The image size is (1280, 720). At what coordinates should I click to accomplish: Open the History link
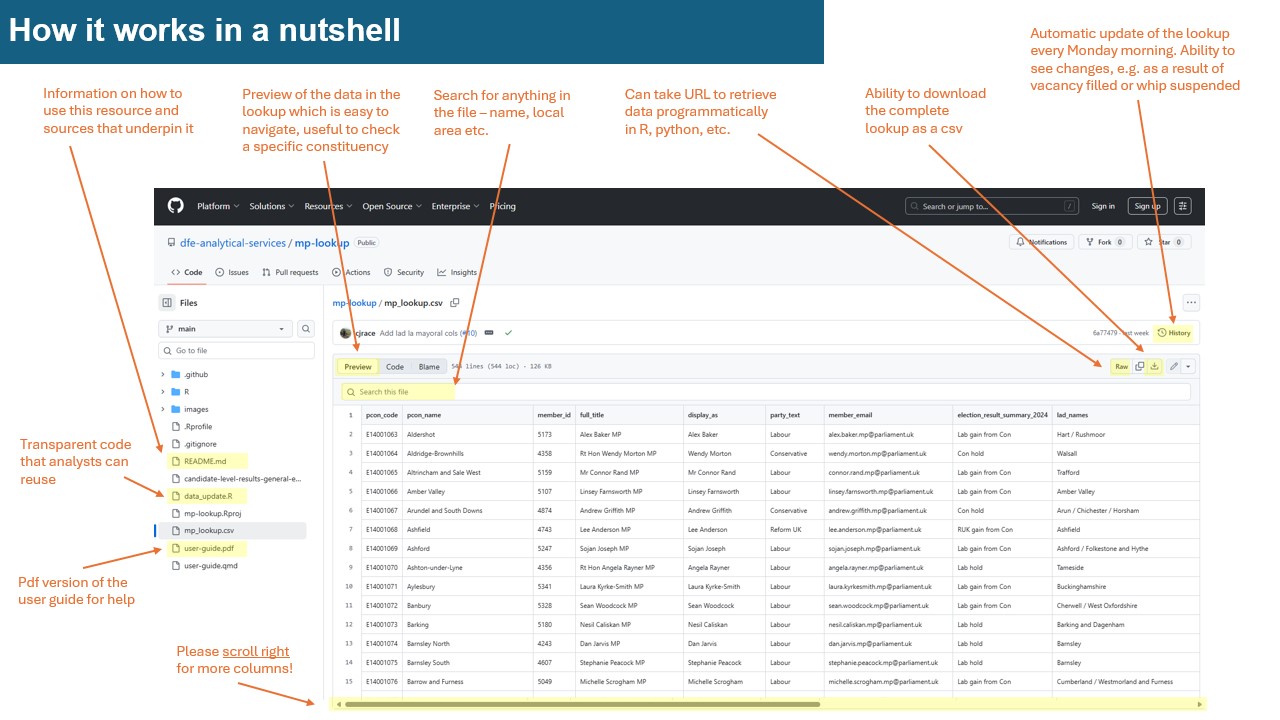pyautogui.click(x=1174, y=333)
